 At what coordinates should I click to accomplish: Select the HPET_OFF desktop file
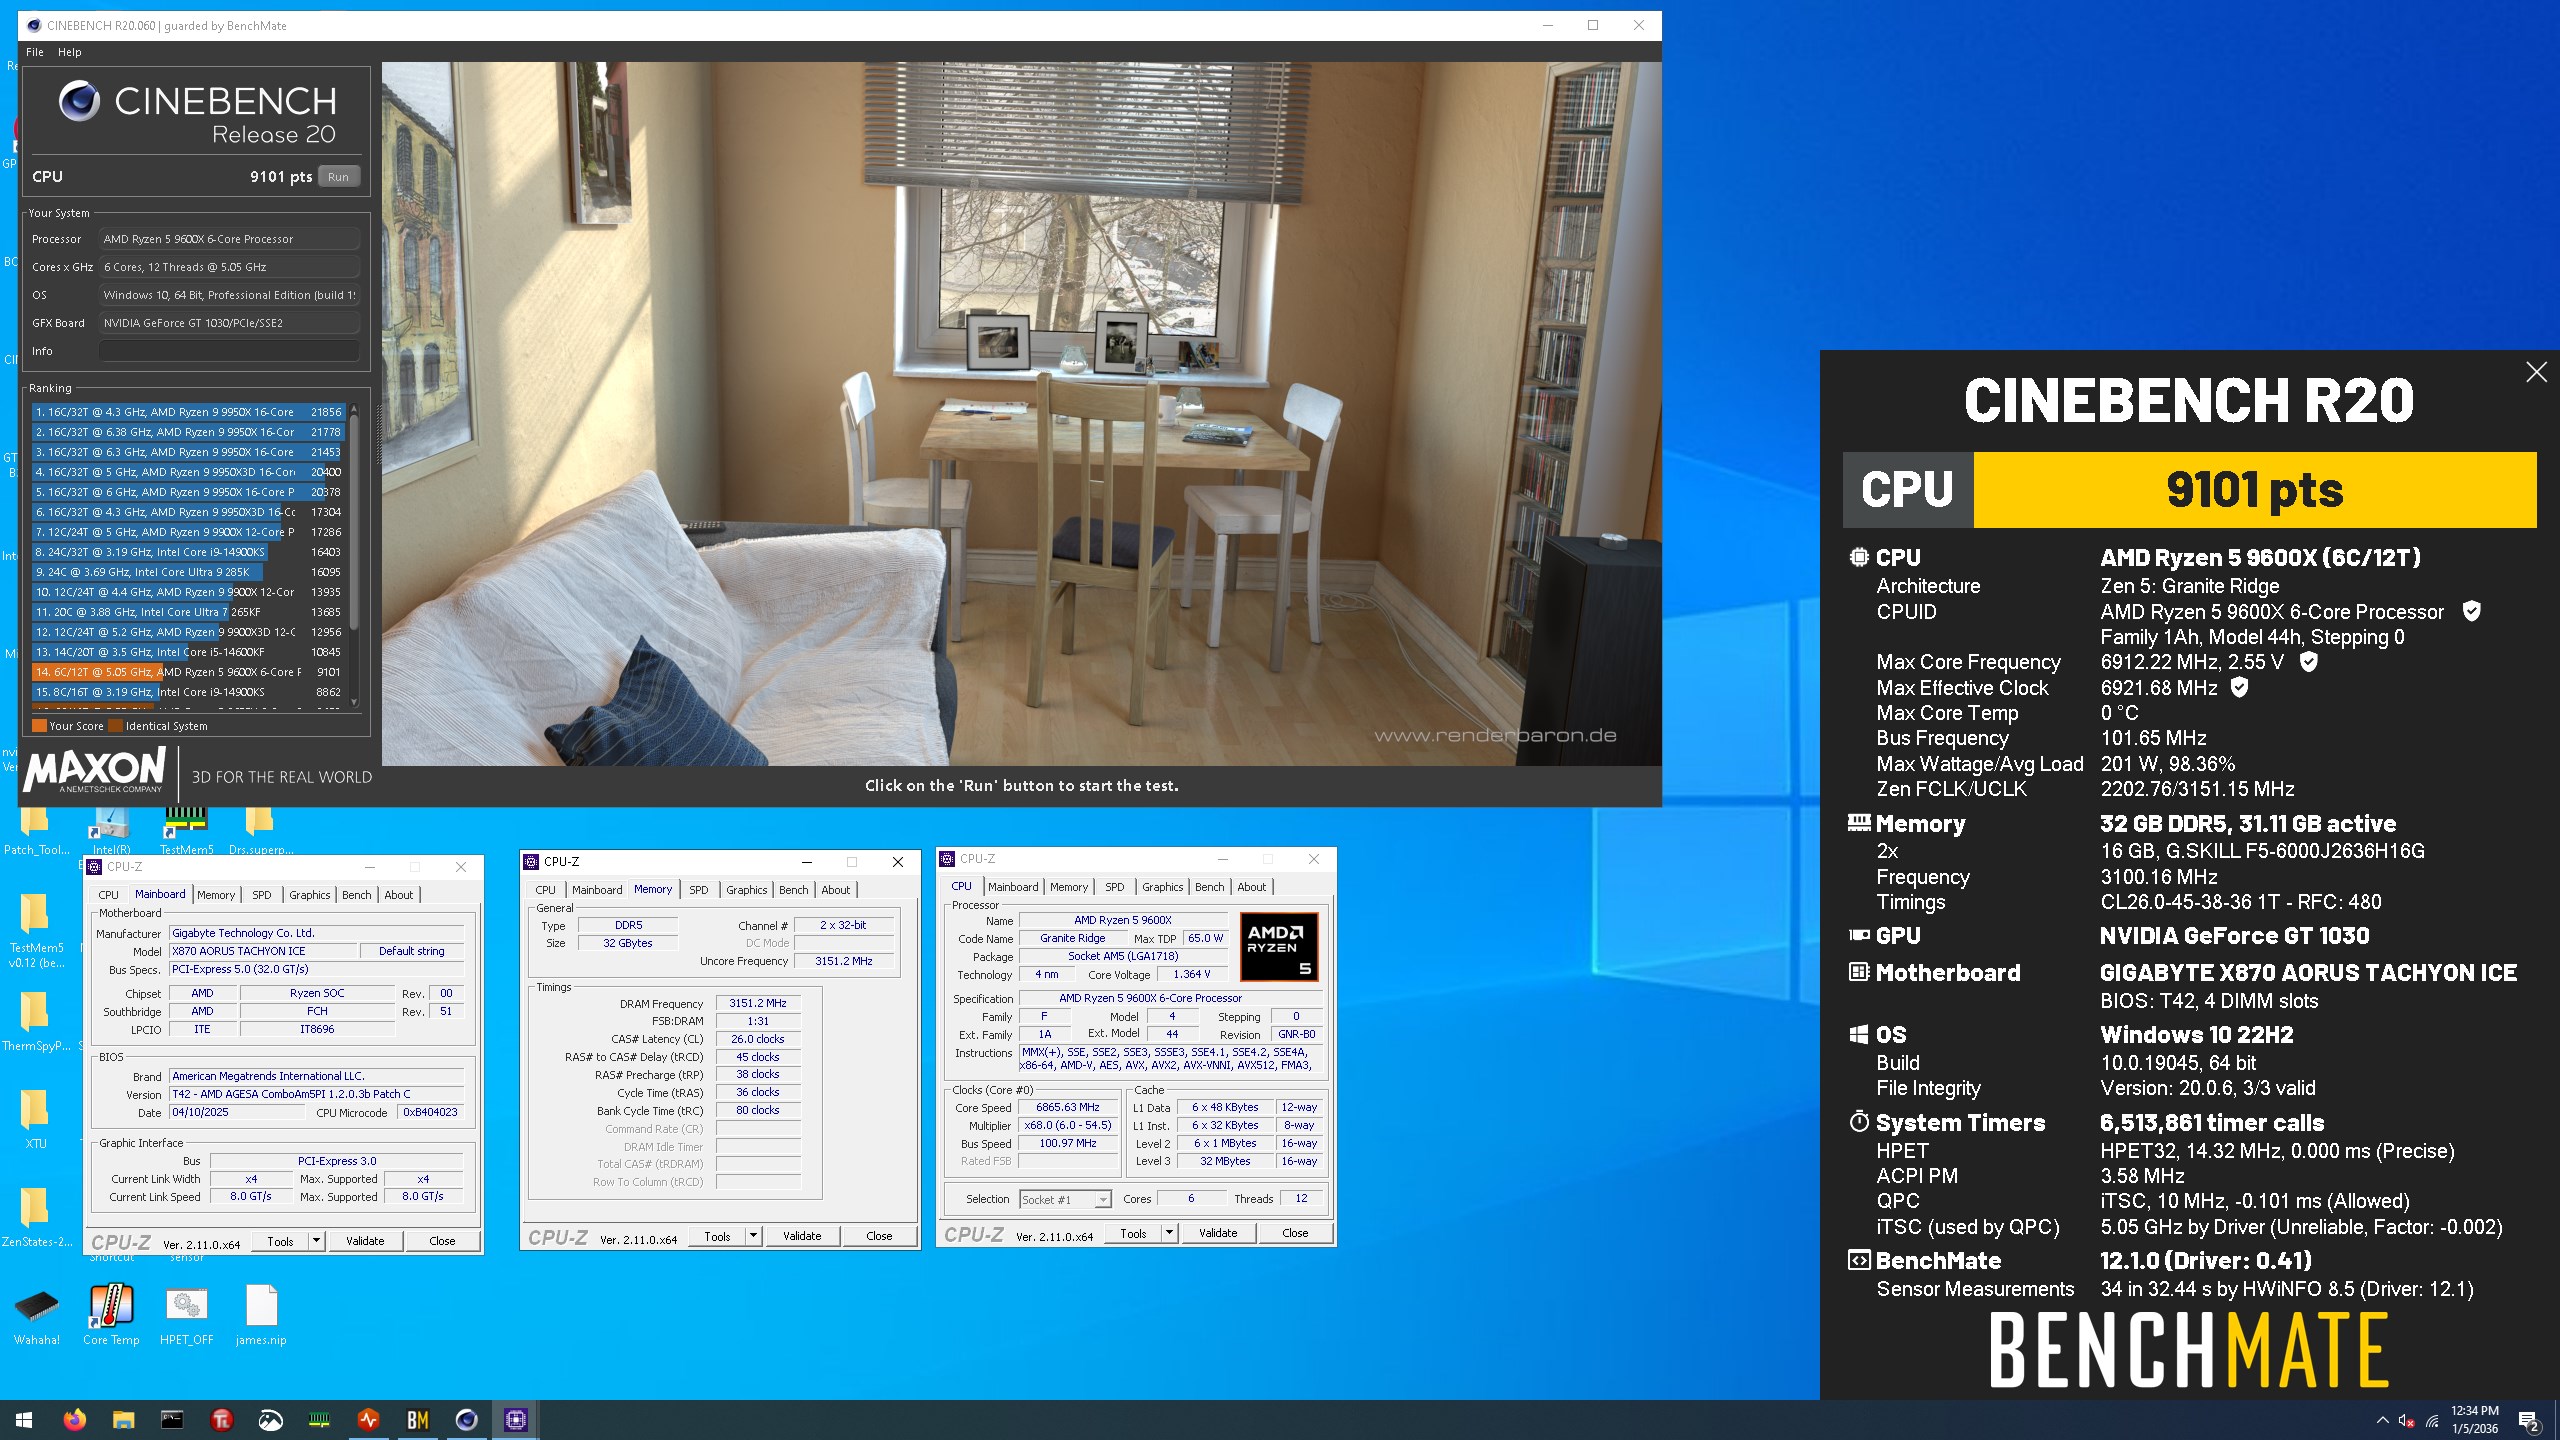[187, 1315]
